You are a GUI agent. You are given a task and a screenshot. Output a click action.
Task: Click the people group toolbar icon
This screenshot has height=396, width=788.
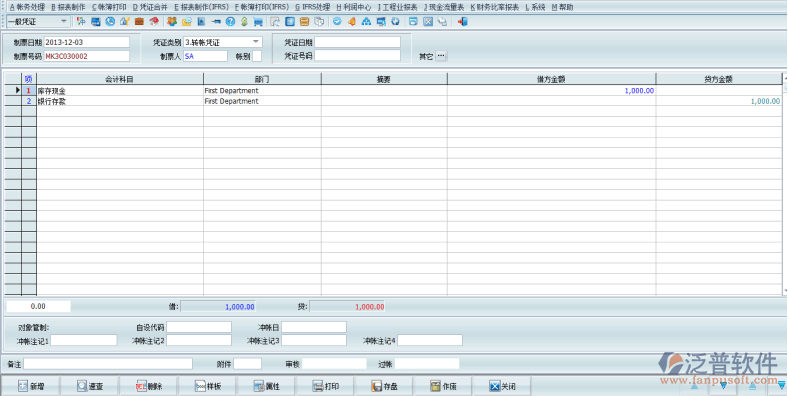pyautogui.click(x=172, y=22)
